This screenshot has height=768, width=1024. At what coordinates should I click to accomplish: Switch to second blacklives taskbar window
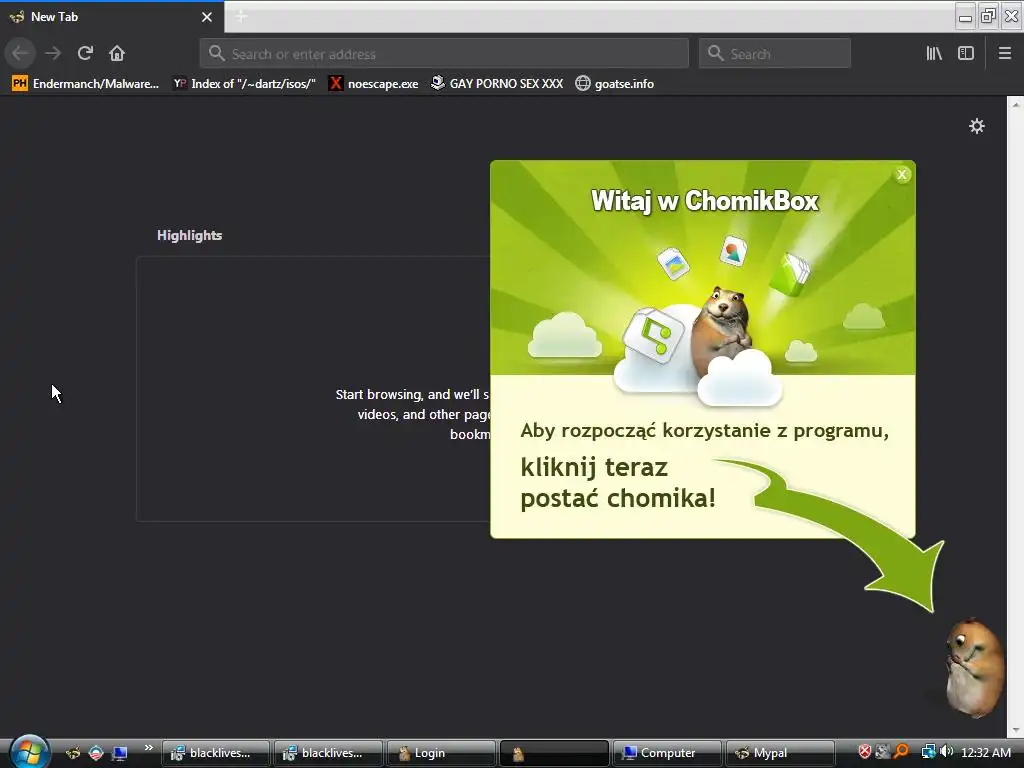328,753
